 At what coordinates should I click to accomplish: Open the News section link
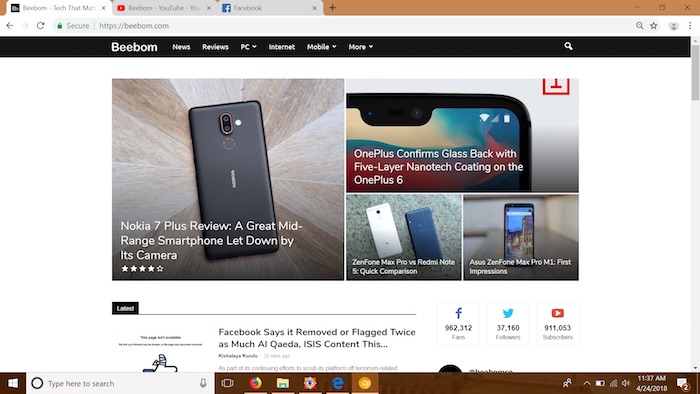pos(181,47)
